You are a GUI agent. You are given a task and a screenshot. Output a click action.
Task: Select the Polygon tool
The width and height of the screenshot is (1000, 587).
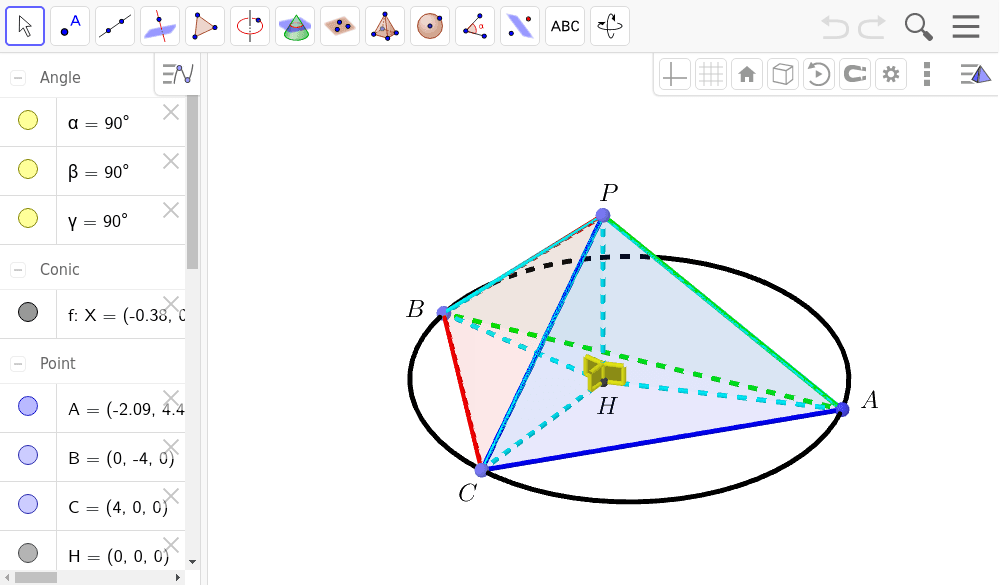click(205, 26)
